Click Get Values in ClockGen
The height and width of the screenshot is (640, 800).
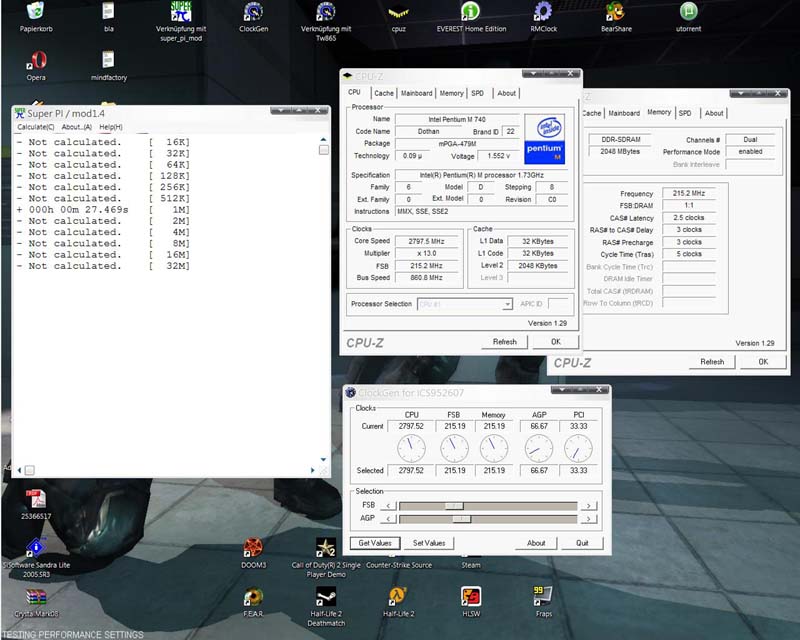[x=375, y=543]
